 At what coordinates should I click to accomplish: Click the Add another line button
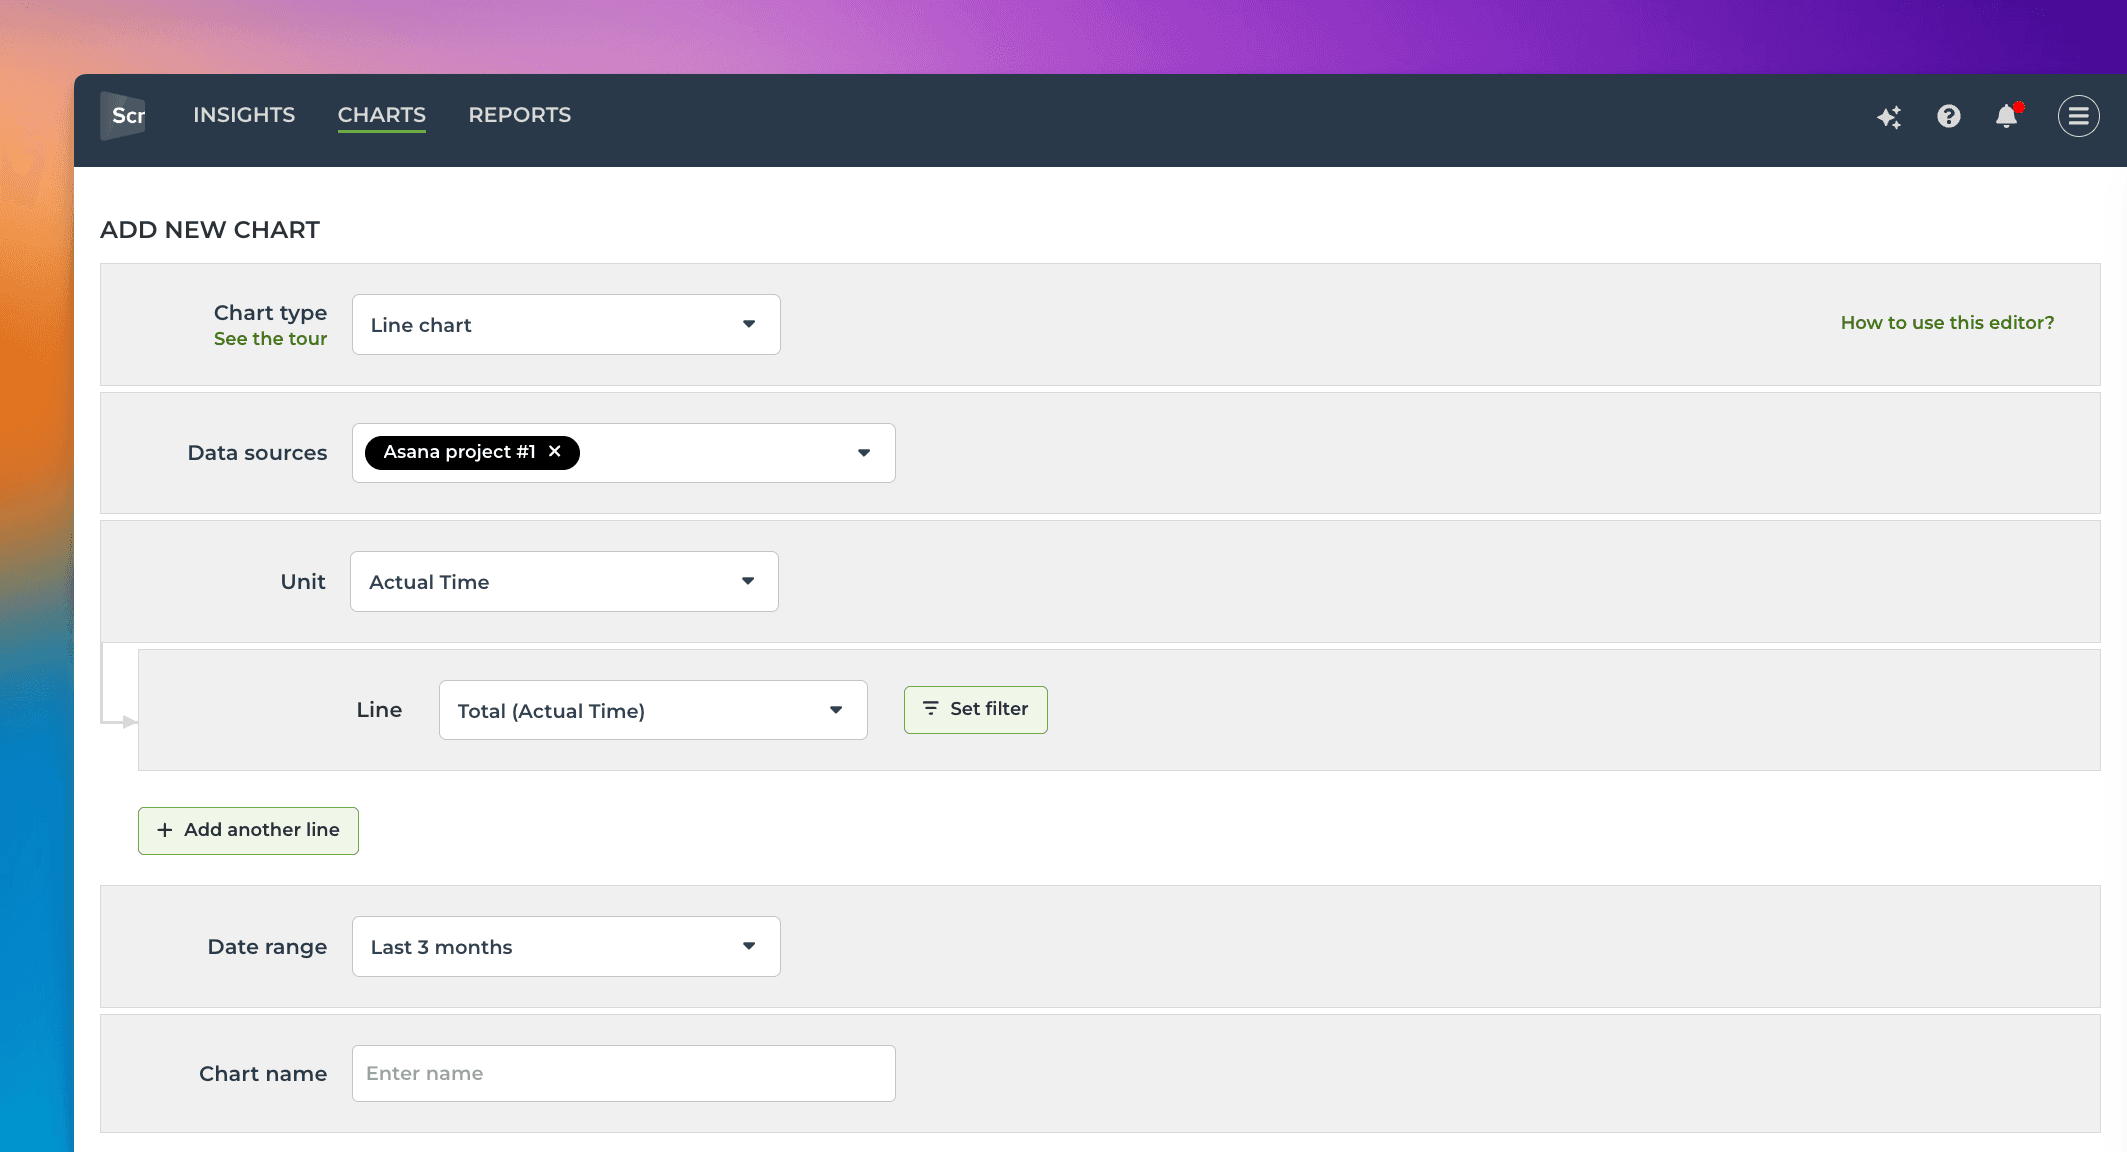248,830
